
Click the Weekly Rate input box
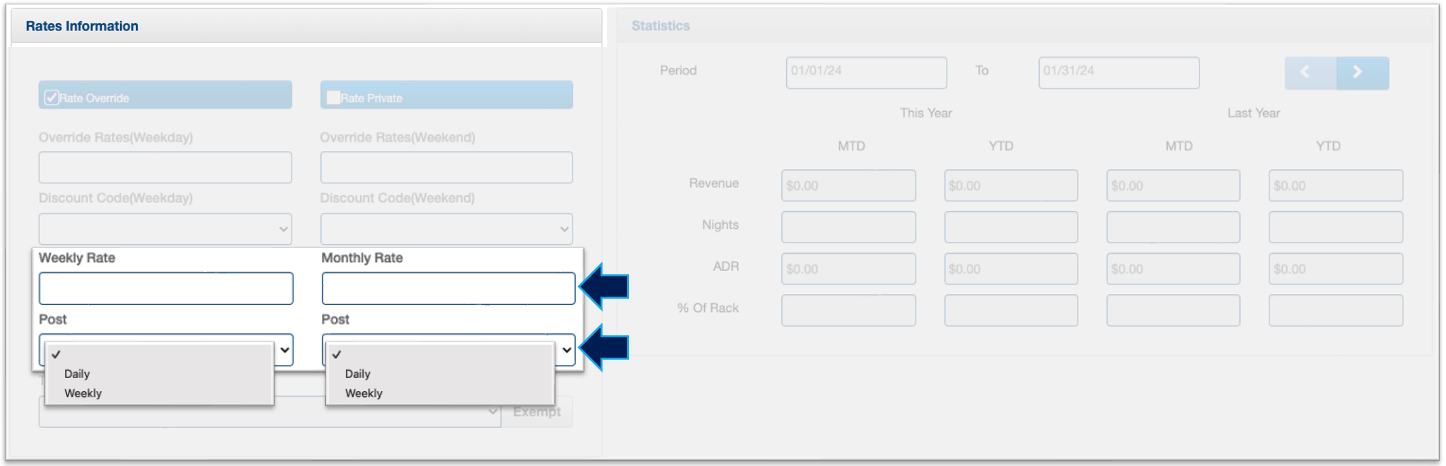pos(166,288)
